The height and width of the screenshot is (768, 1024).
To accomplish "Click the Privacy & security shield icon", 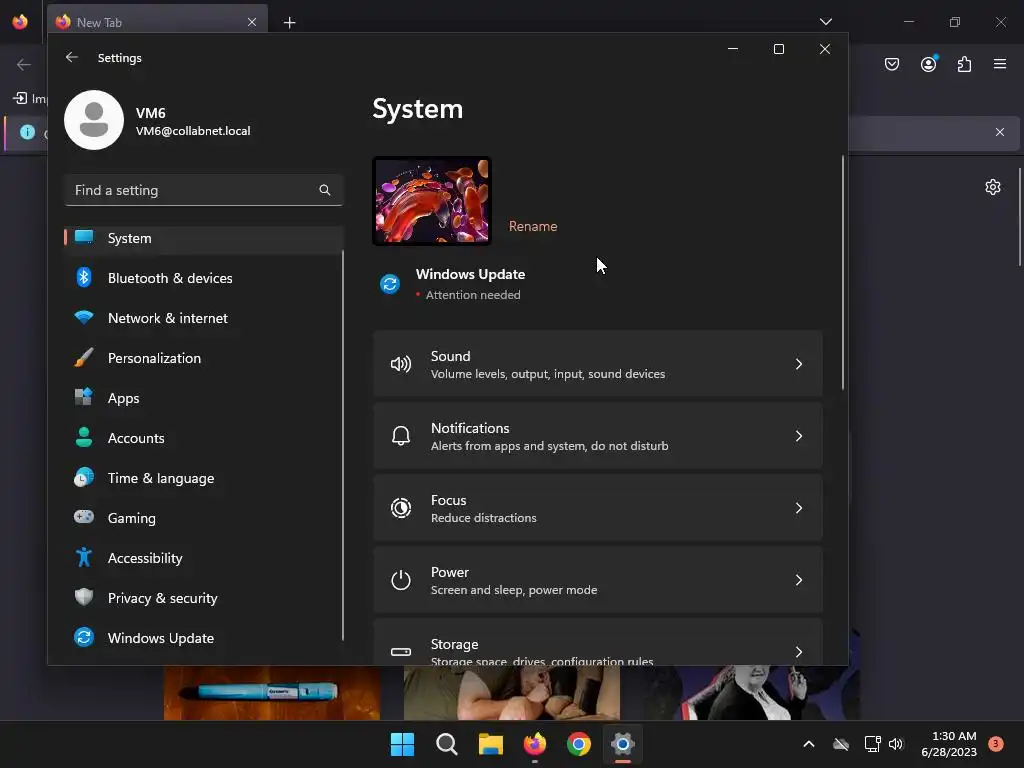I will point(84,597).
